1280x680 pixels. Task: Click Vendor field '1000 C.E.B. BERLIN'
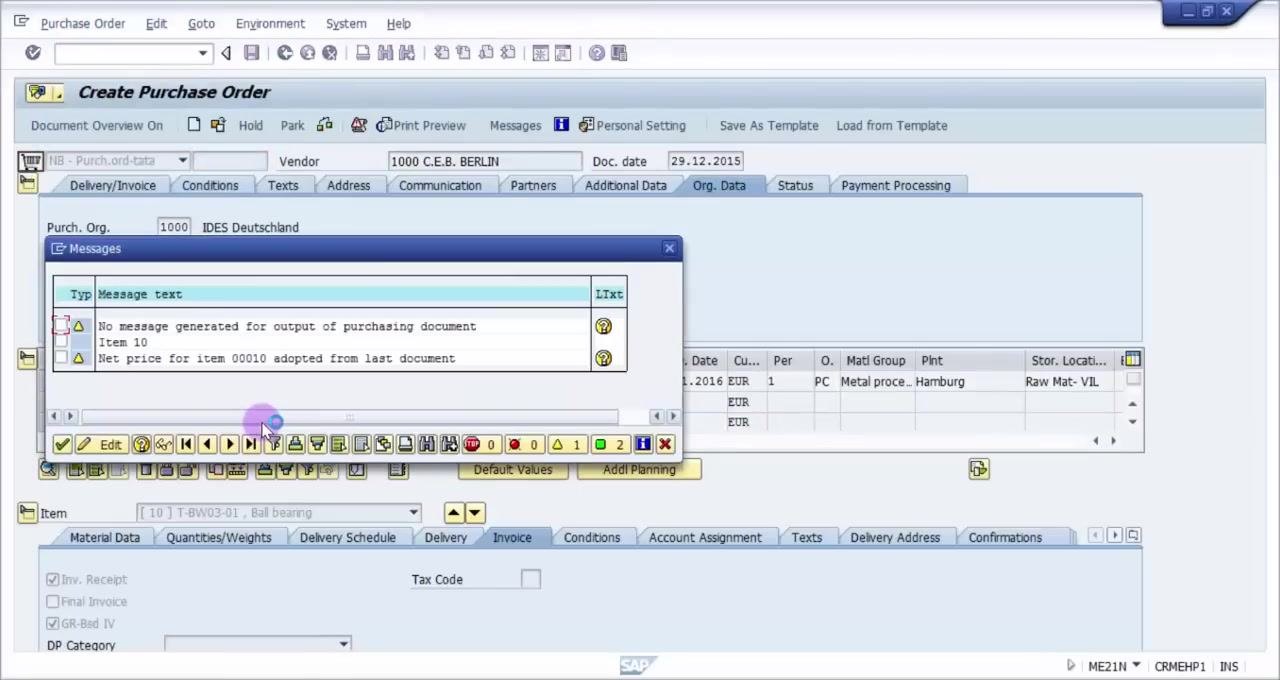point(485,161)
